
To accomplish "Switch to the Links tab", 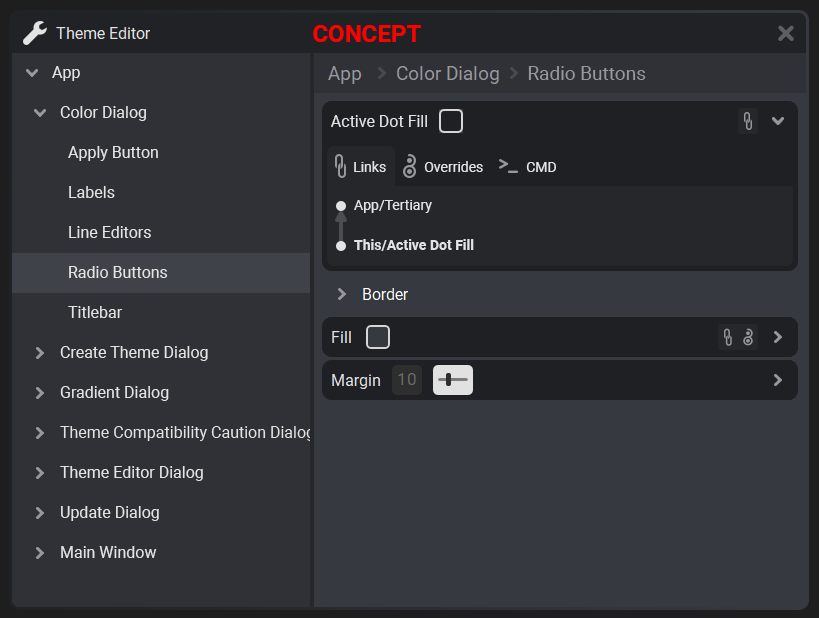I will (360, 167).
